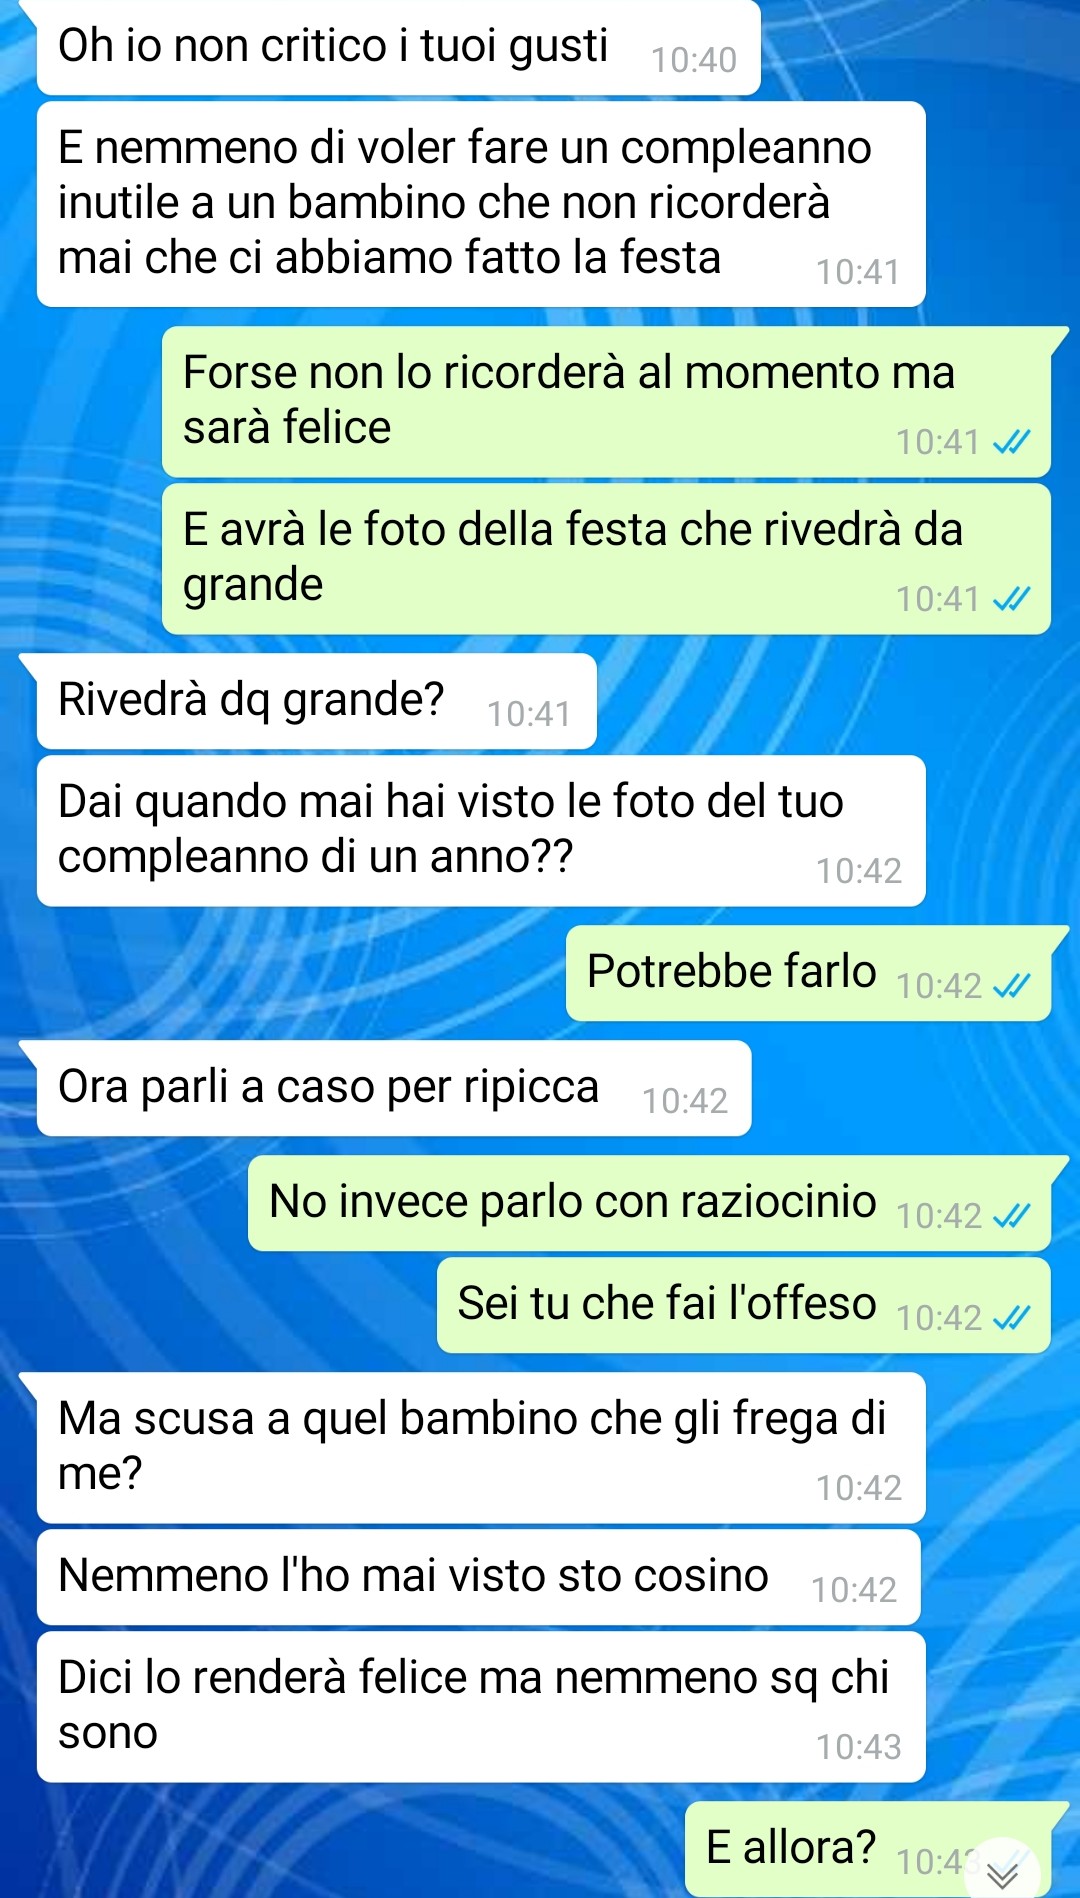Select message 'Oh io non critico i tuoi gusti'
The image size is (1080, 1898).
pyautogui.click(x=398, y=47)
